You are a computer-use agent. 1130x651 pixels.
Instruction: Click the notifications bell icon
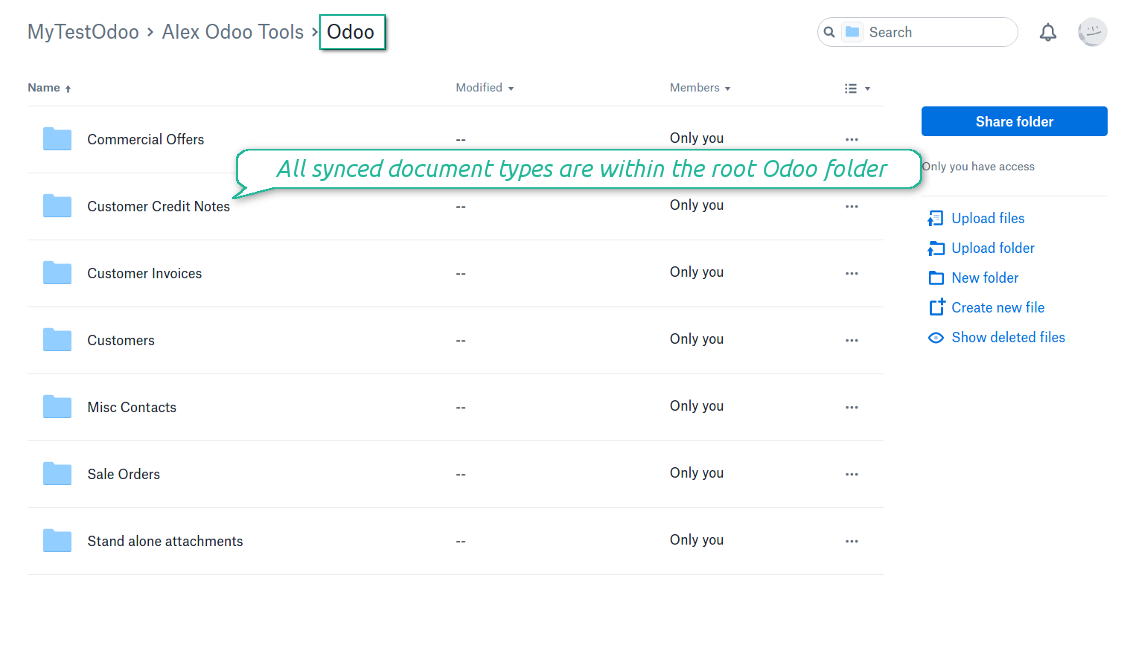pos(1047,33)
